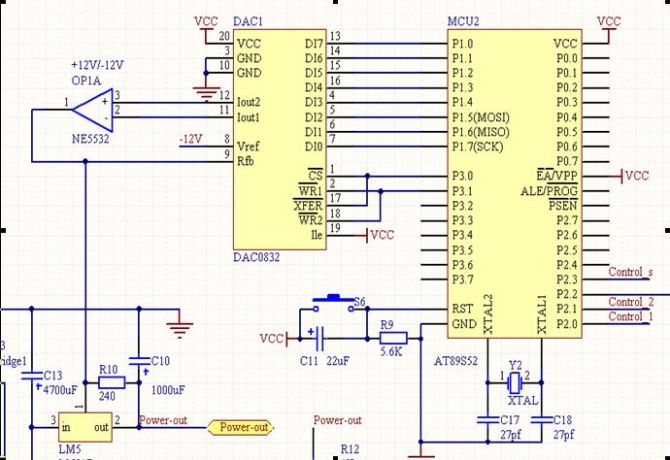
Task: Click the ground symbol below DAC1 GND pins
Action: (206, 94)
